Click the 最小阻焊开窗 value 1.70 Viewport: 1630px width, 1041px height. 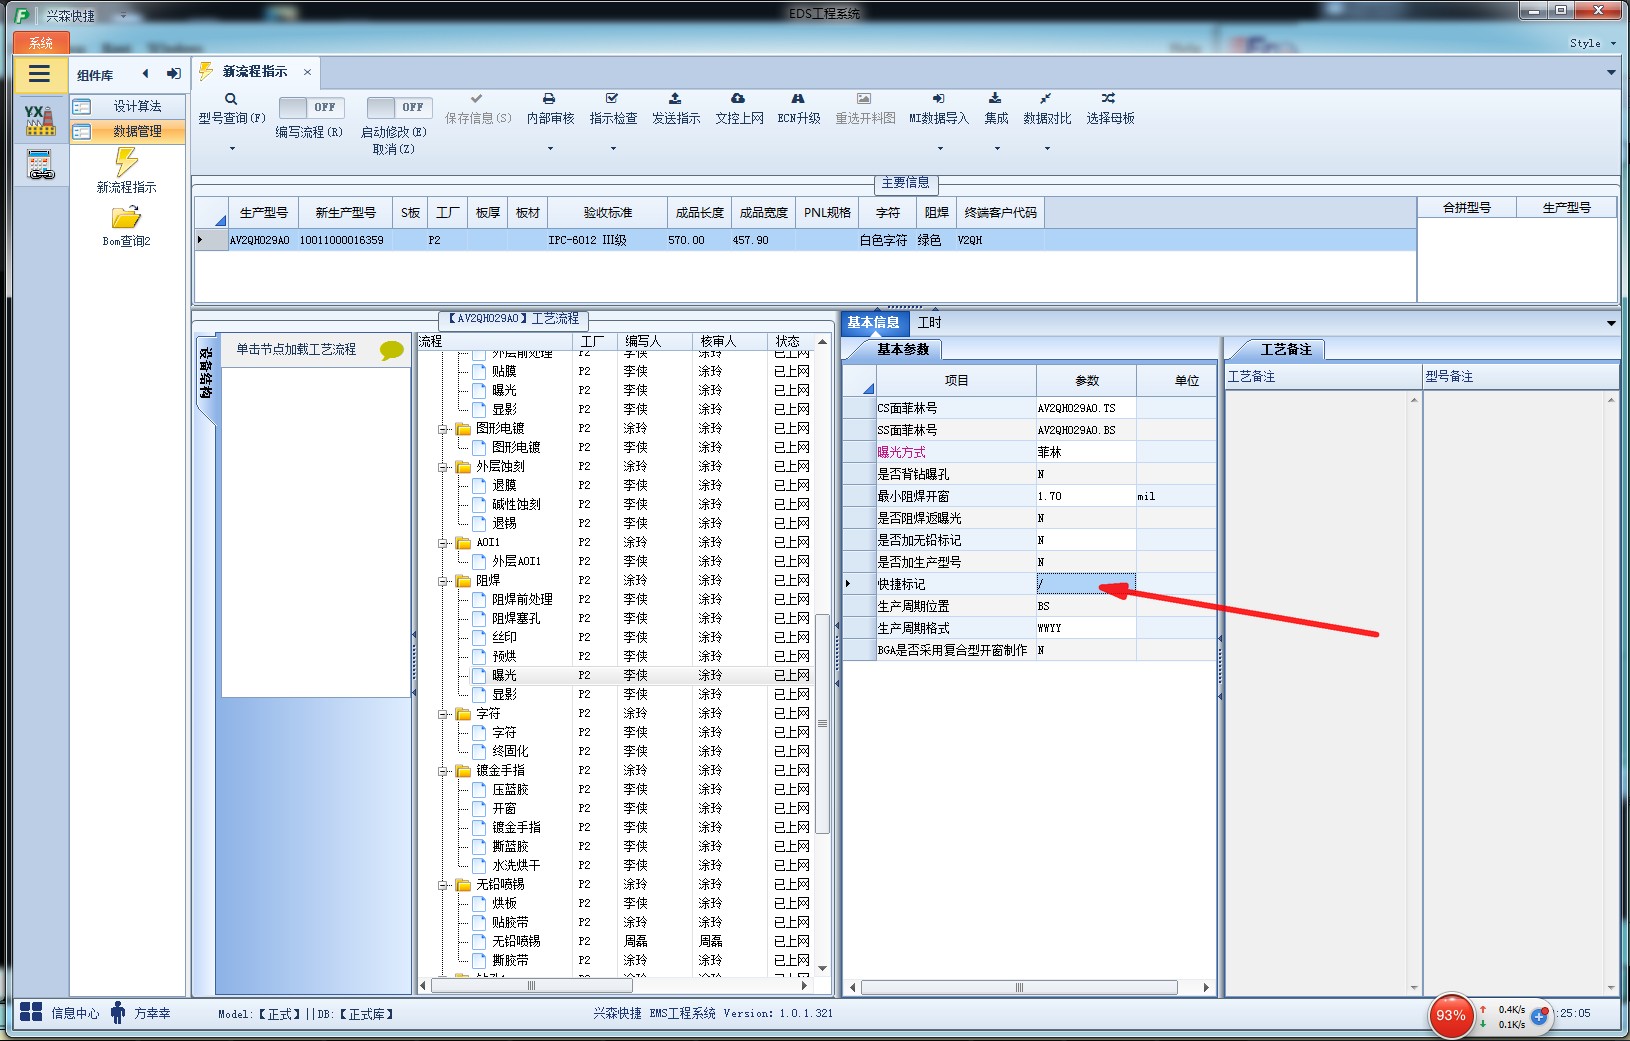tap(1086, 496)
